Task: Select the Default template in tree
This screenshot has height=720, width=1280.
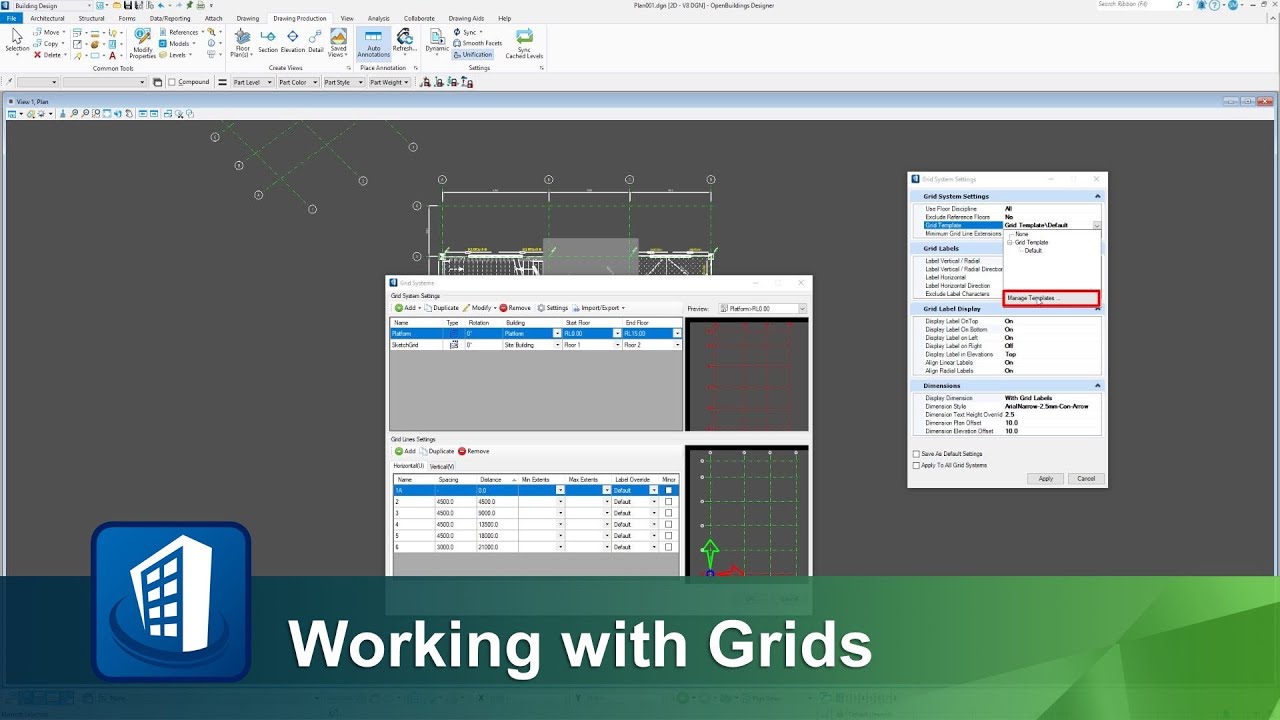Action: [x=1033, y=250]
